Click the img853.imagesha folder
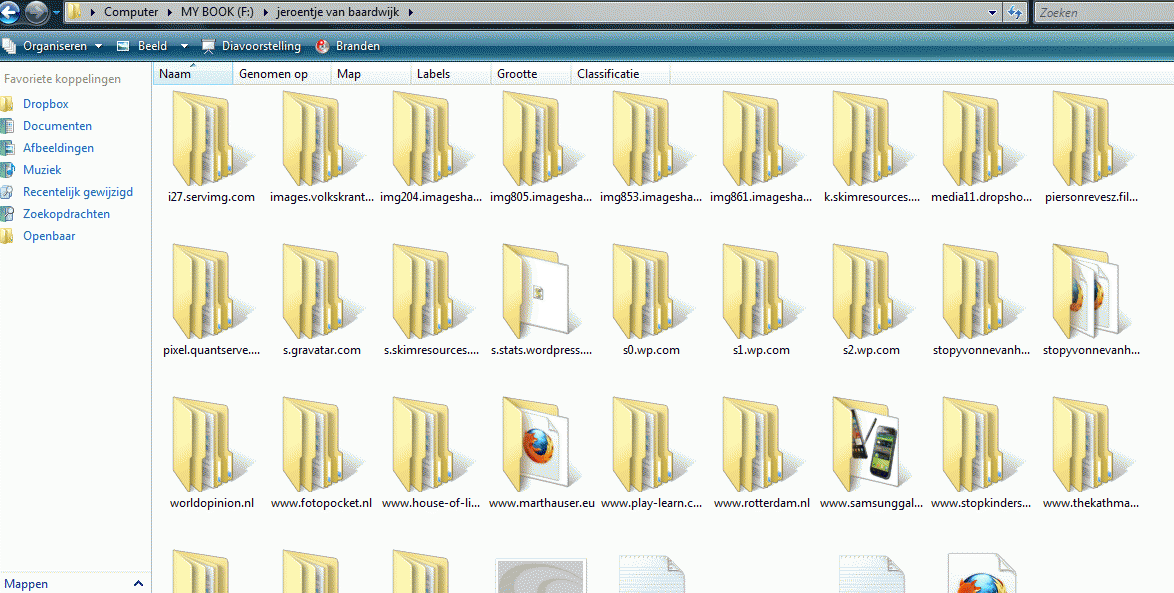This screenshot has height=593, width=1174. pos(651,148)
